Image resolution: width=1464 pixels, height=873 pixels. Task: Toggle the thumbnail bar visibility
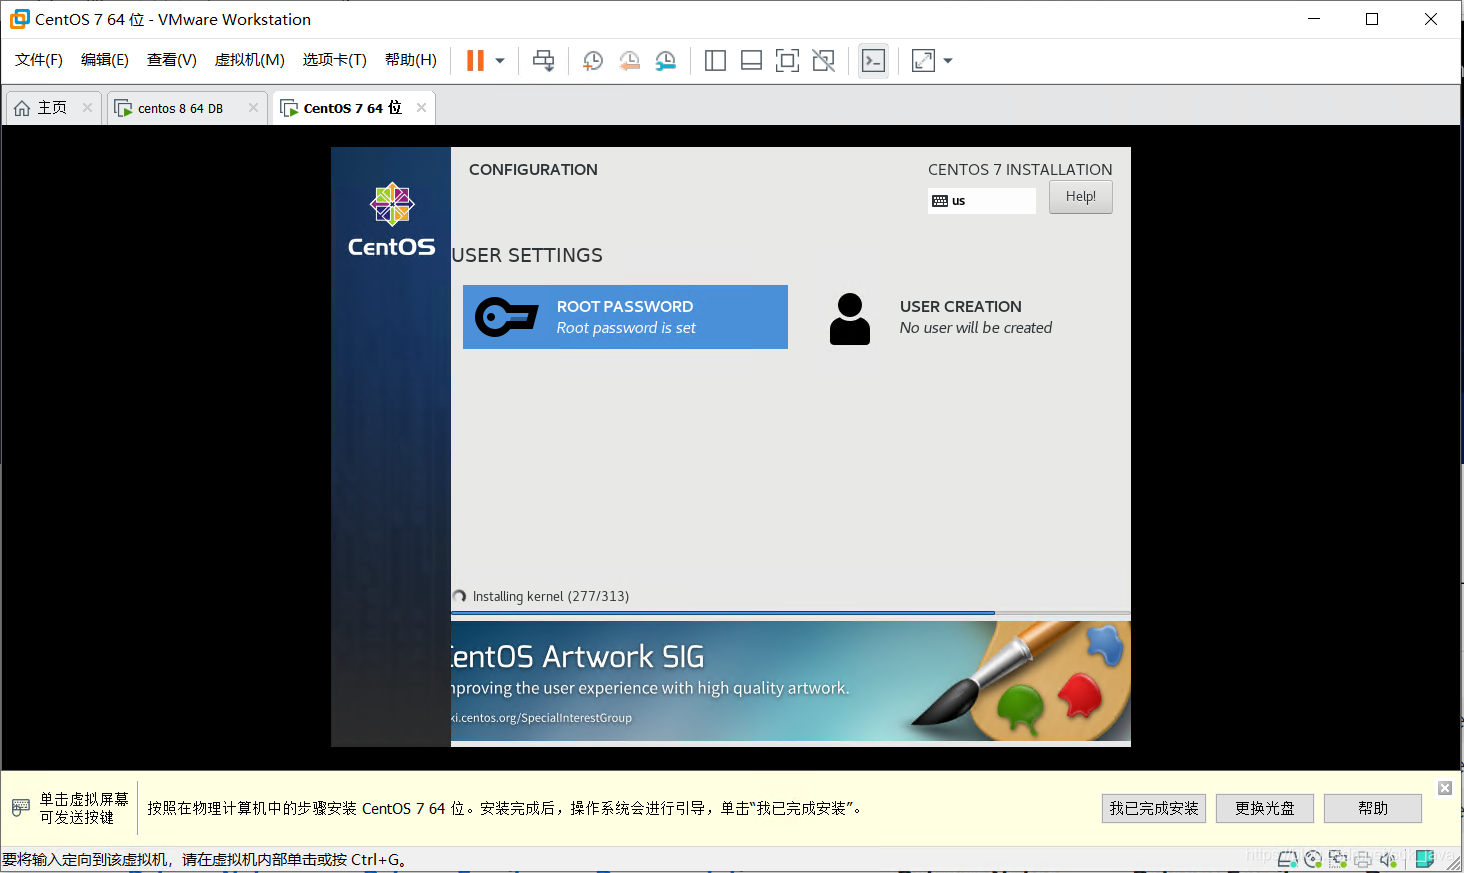[x=751, y=60]
